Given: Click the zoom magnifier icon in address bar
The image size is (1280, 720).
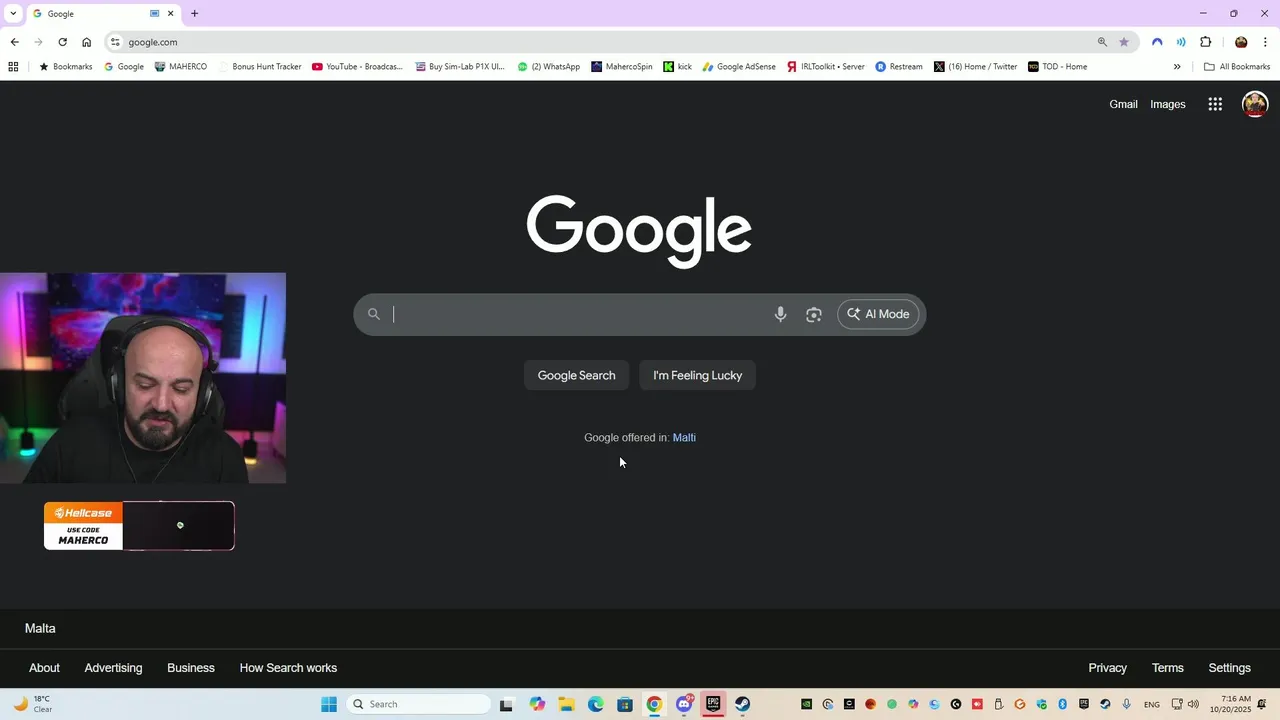Looking at the screenshot, I should click(1102, 42).
